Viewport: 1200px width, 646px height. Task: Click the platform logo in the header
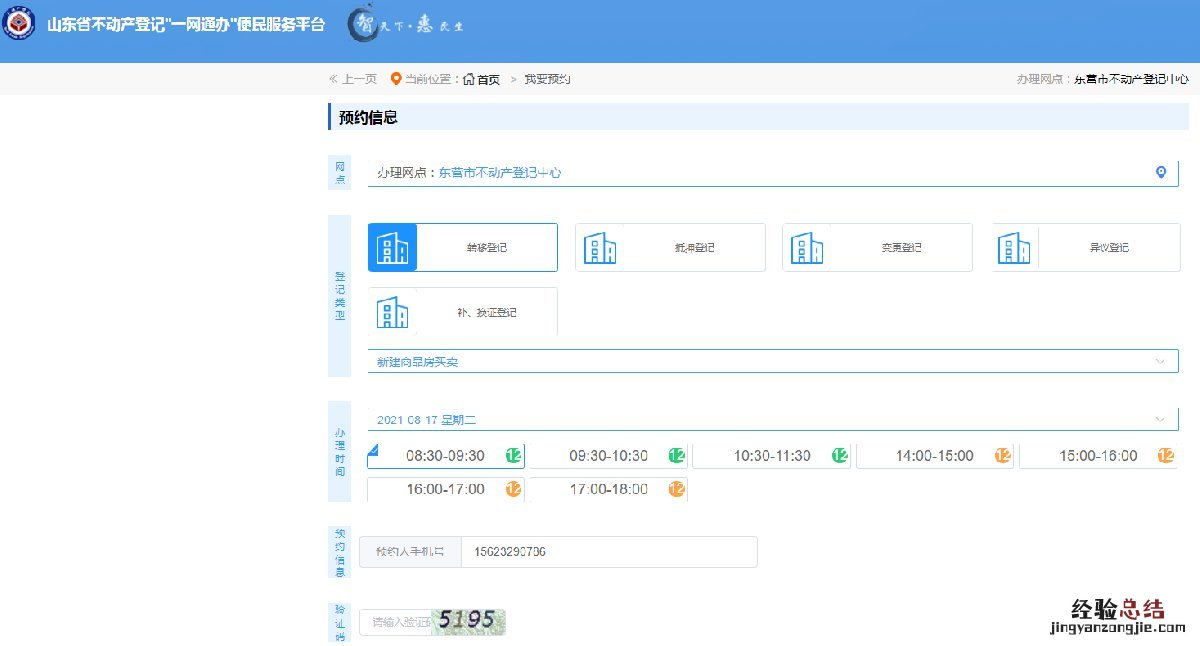coord(18,24)
